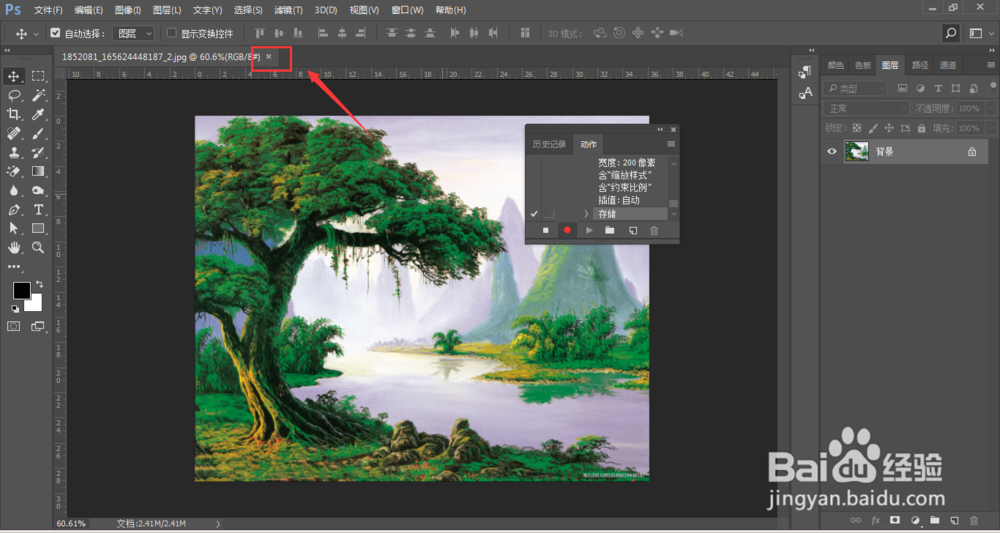Choose the Rectangle shape tool
This screenshot has height=533, width=1000.
click(x=38, y=228)
